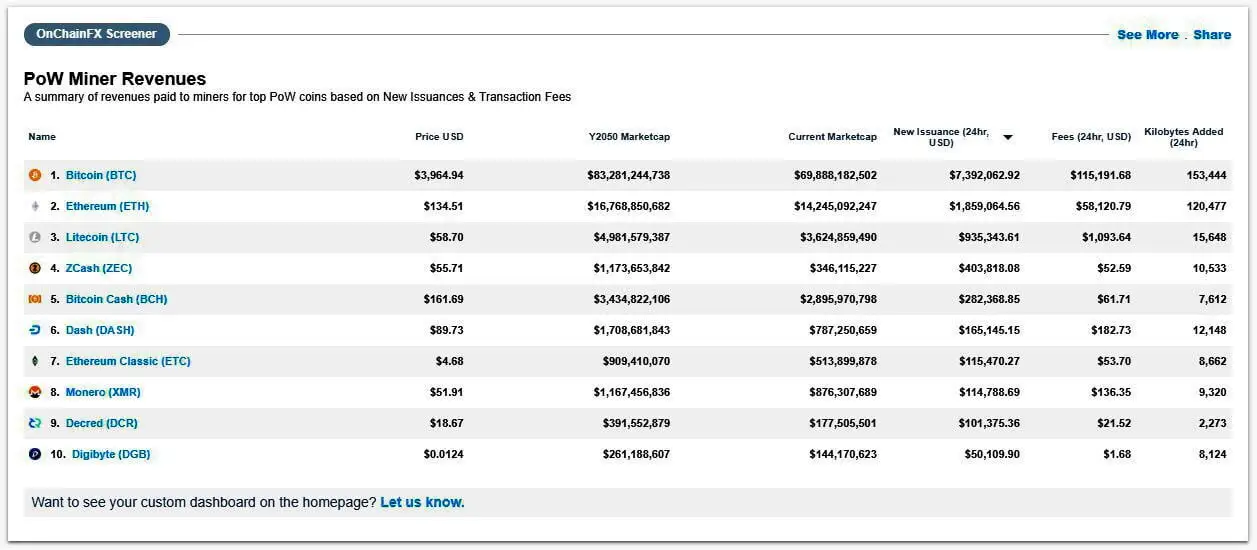Sort by Current Marketcap column header
This screenshot has width=1257, height=550.
point(832,137)
